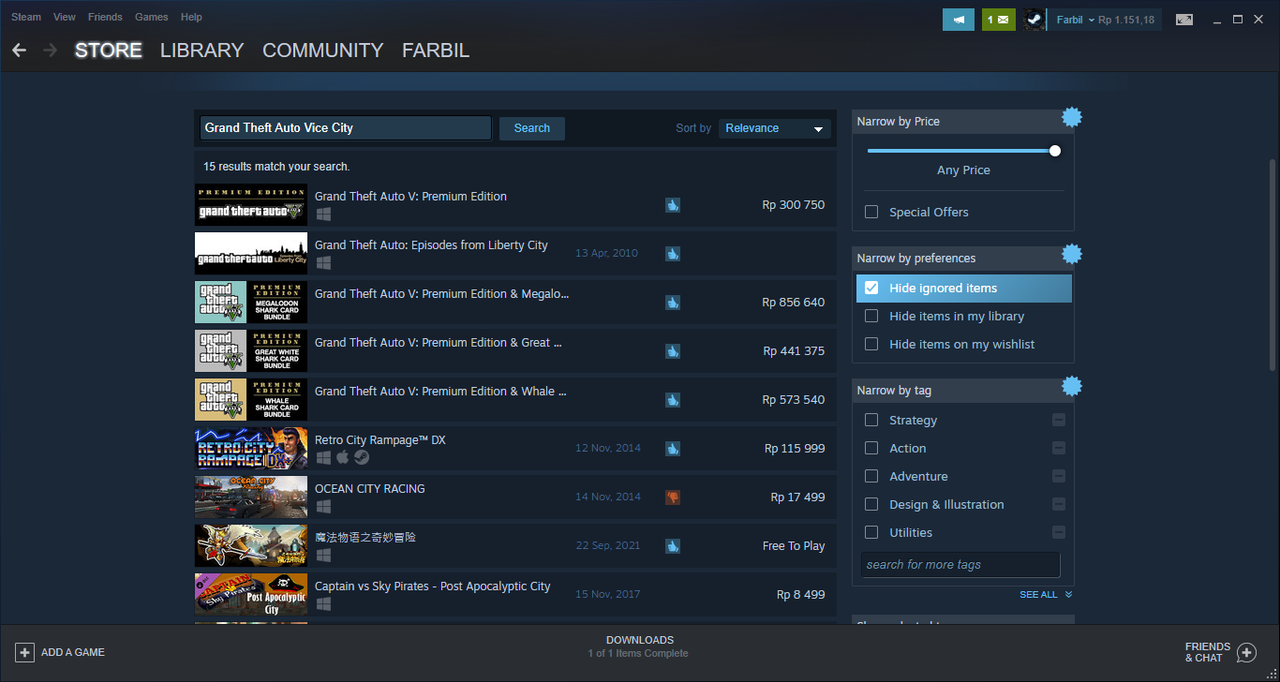1280x682 pixels.
Task: Open Retro City Rampage DX result
Action: click(x=515, y=448)
